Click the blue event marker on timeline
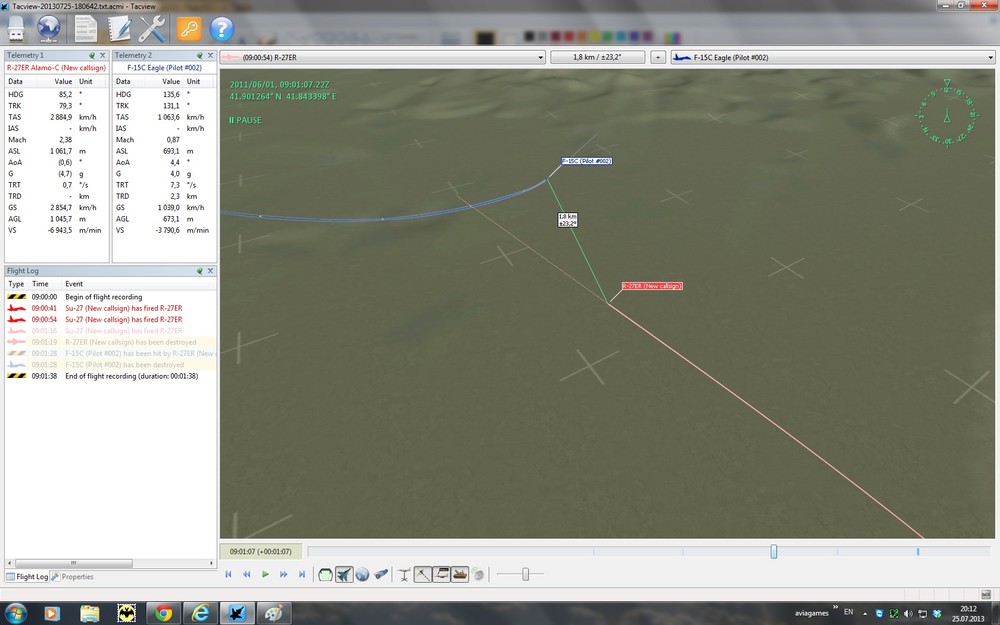The height and width of the screenshot is (625, 1000). tap(918, 552)
